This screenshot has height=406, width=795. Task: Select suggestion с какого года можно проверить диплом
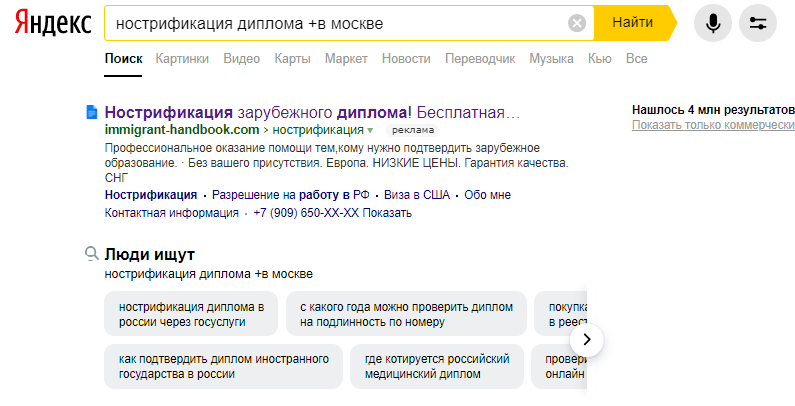pyautogui.click(x=406, y=314)
